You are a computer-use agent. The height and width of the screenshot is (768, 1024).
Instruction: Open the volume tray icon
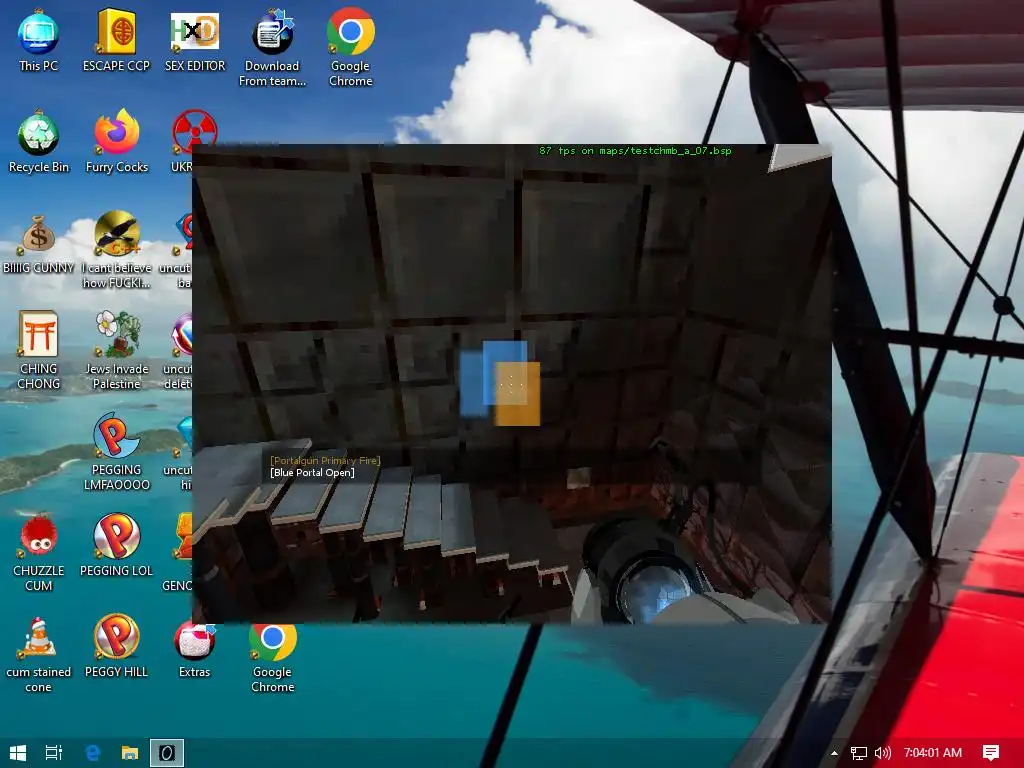point(883,753)
